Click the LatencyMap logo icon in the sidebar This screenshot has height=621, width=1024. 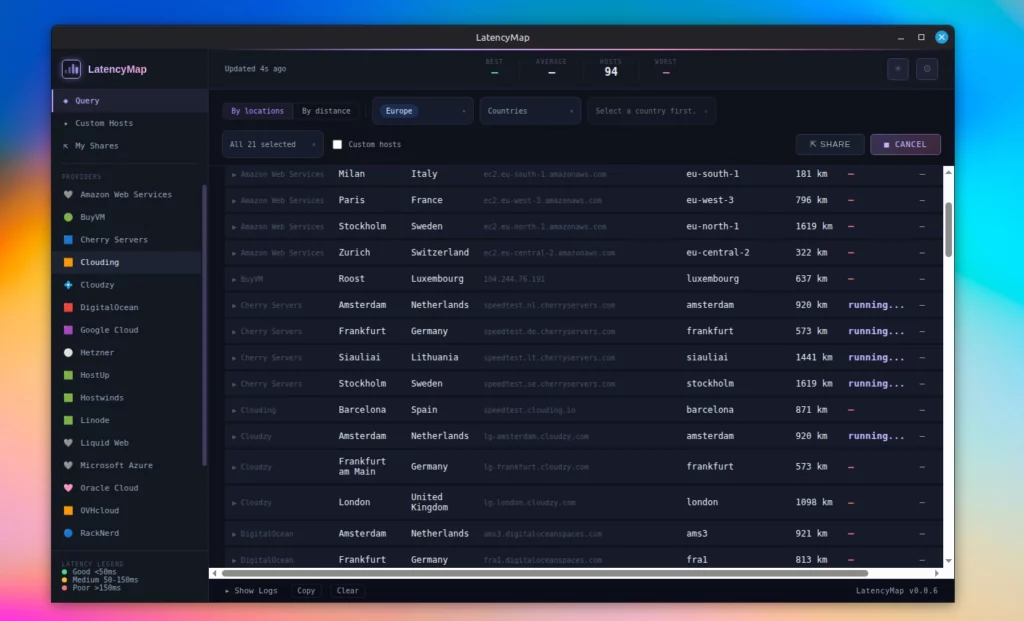tap(71, 69)
